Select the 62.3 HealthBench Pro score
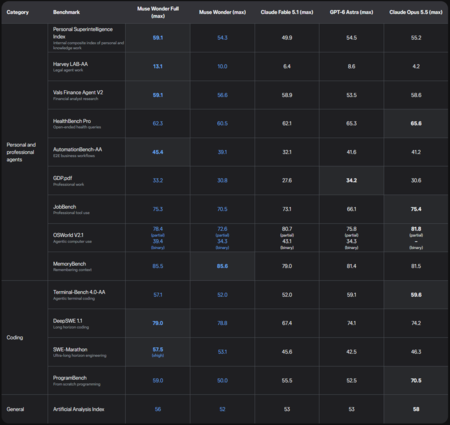The width and height of the screenshot is (450, 425). [x=158, y=124]
